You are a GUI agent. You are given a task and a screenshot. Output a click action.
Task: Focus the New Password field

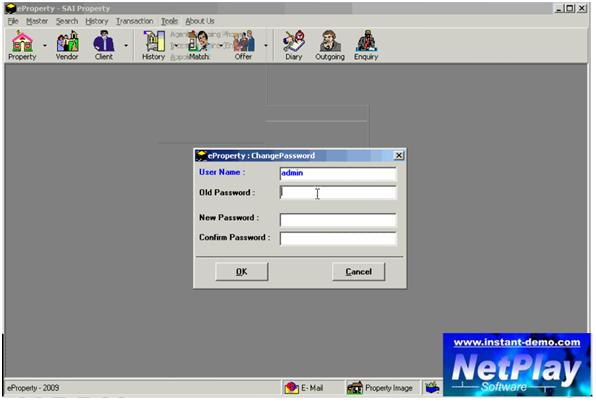click(x=338, y=220)
